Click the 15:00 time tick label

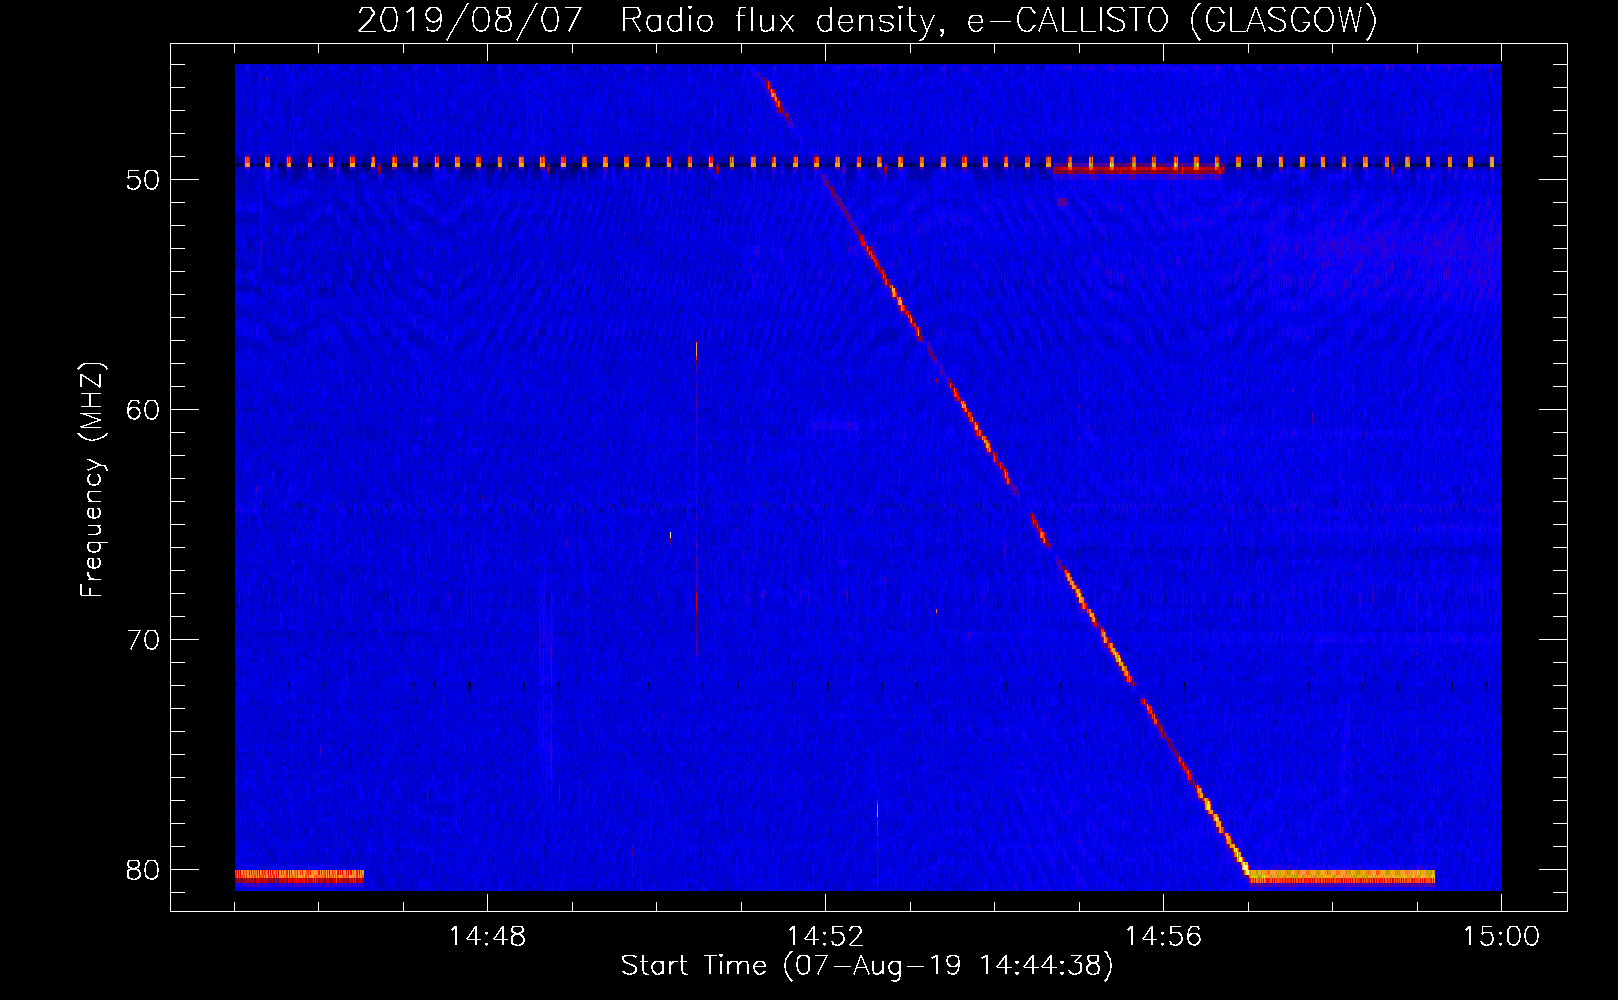point(1501,937)
